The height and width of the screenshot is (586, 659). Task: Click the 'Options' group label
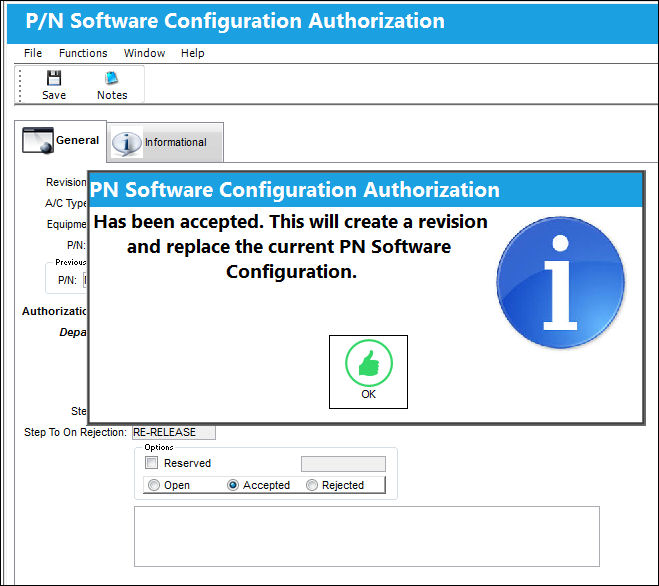[159, 447]
